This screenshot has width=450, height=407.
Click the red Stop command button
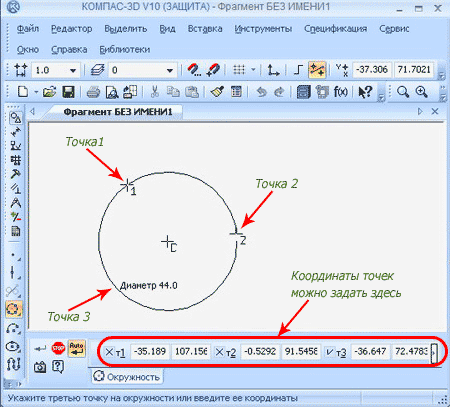[x=58, y=348]
